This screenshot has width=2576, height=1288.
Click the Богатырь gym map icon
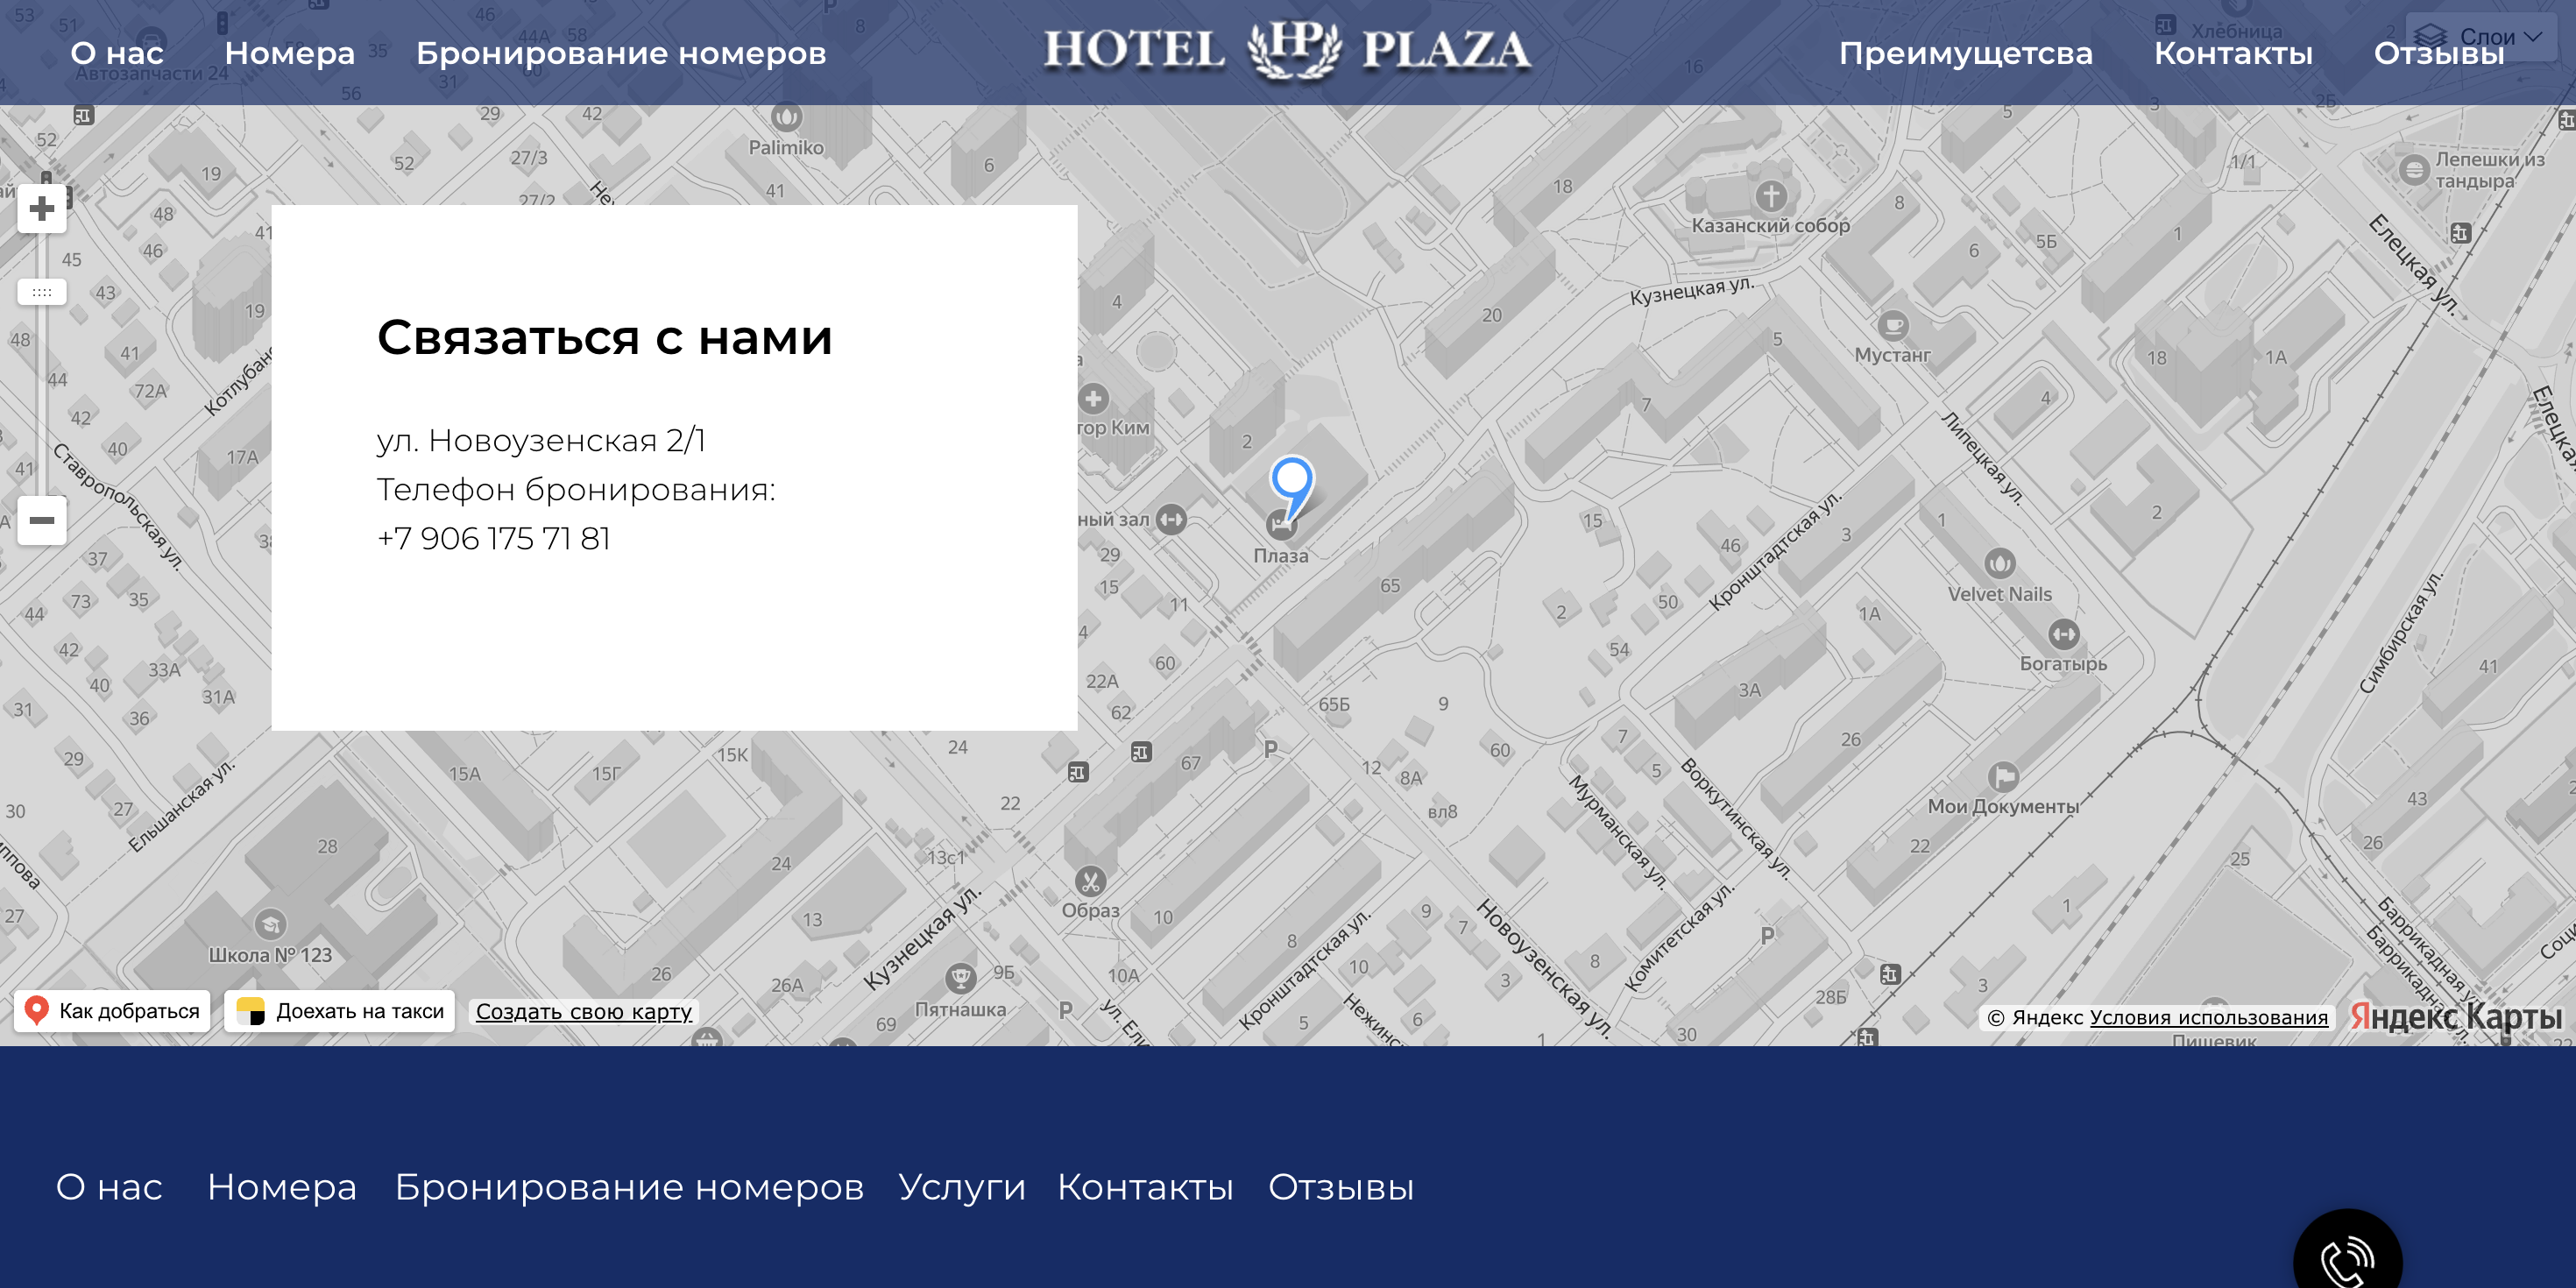[2063, 634]
